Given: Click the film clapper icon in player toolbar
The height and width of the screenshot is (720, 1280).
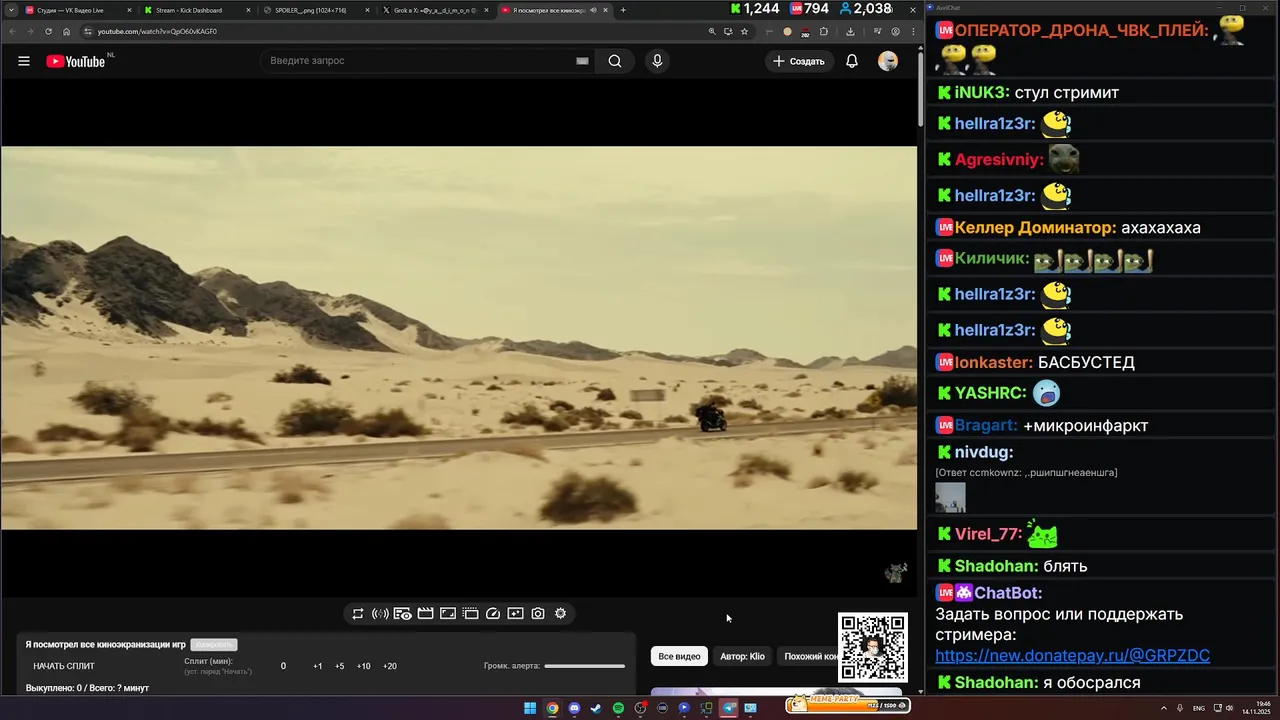Looking at the screenshot, I should coord(425,614).
